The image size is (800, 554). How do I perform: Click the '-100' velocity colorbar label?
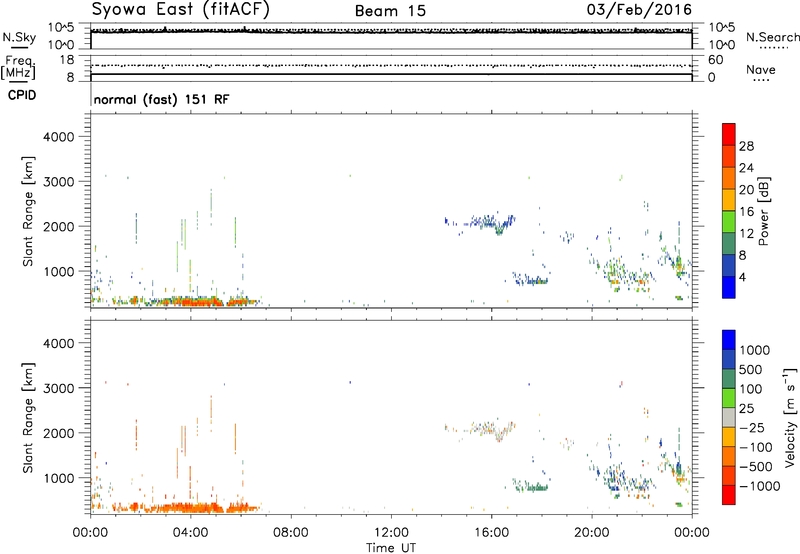coord(756,447)
